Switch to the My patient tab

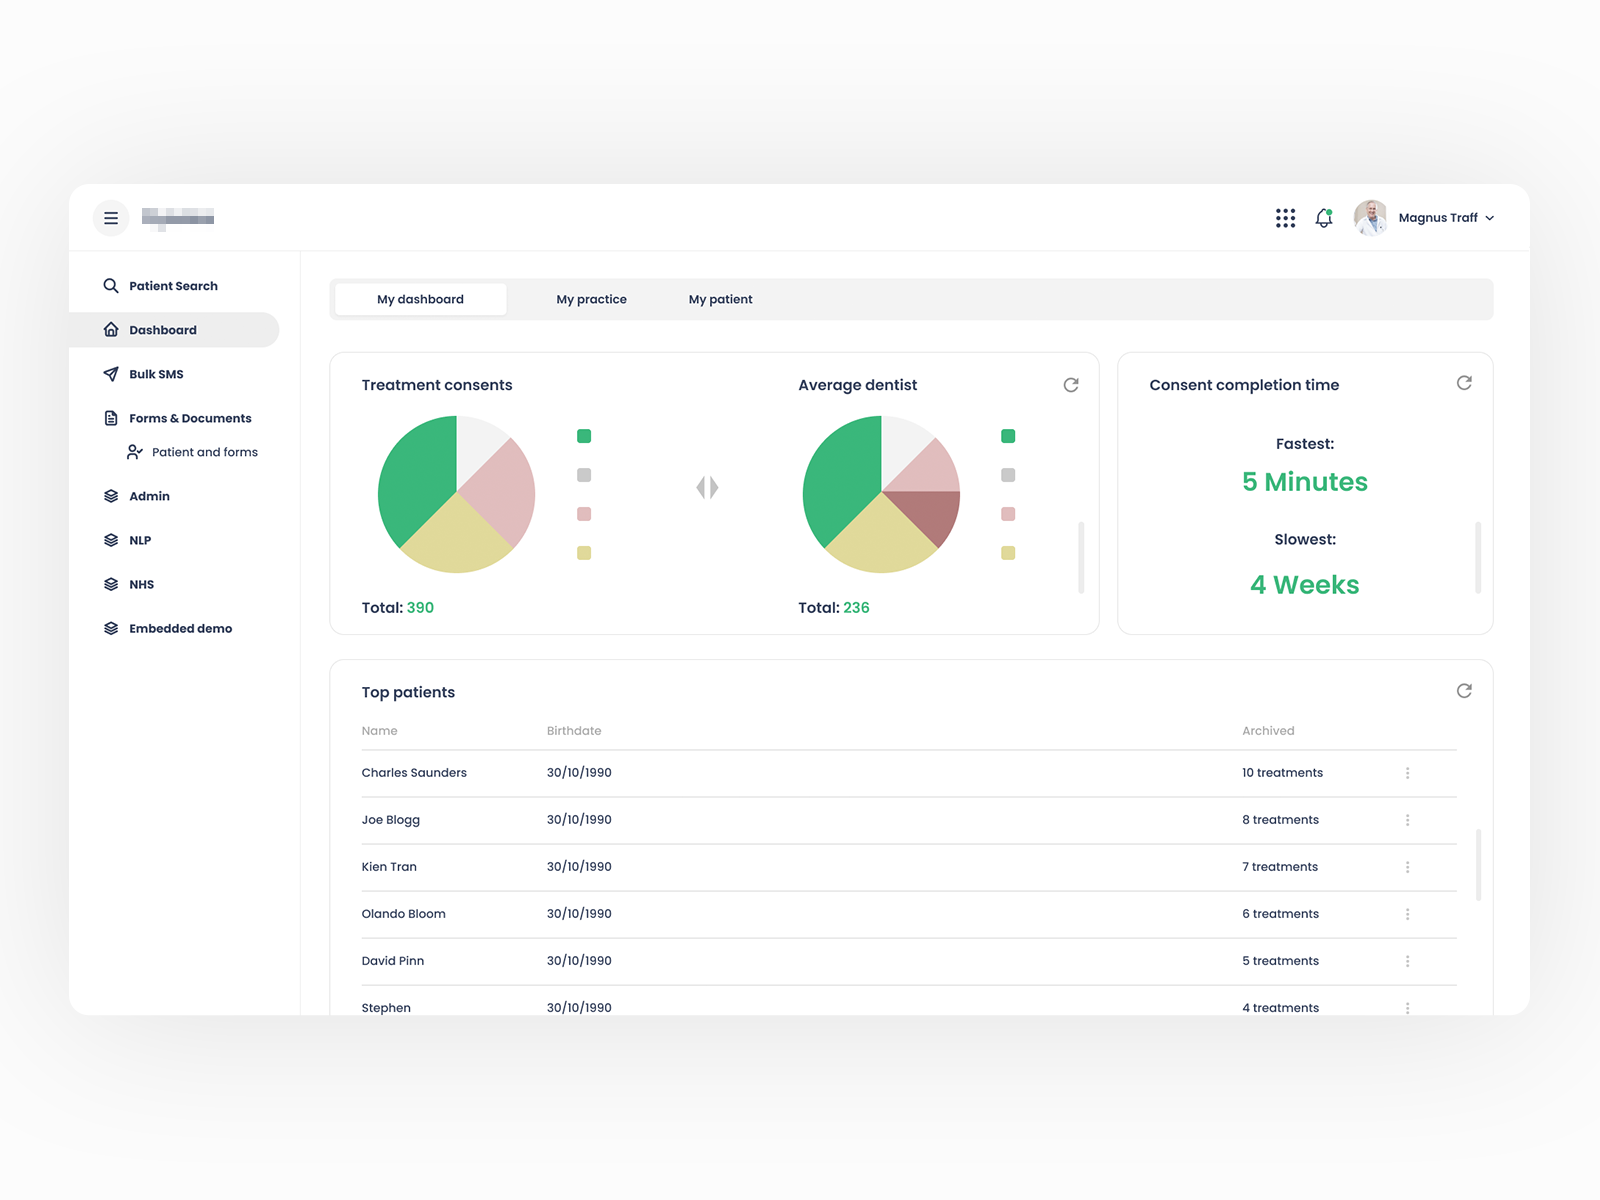tap(719, 298)
